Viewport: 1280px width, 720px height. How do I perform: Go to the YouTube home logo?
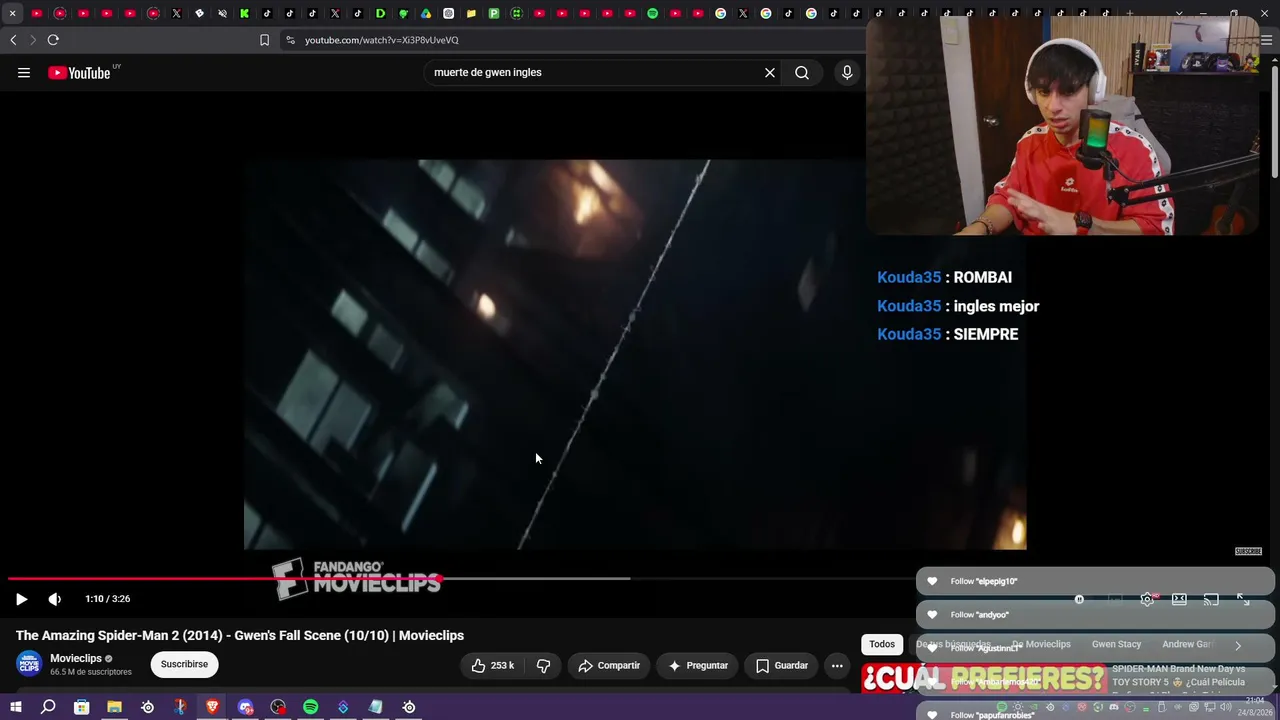79,73
